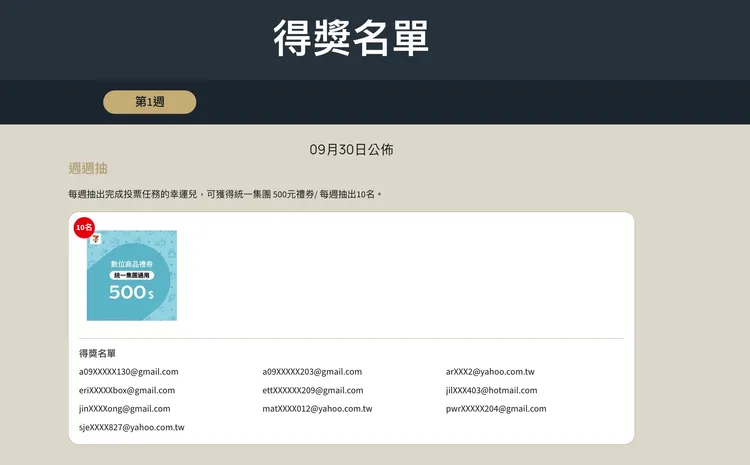Select winner a09XXXXX130@gmail.com

point(129,372)
